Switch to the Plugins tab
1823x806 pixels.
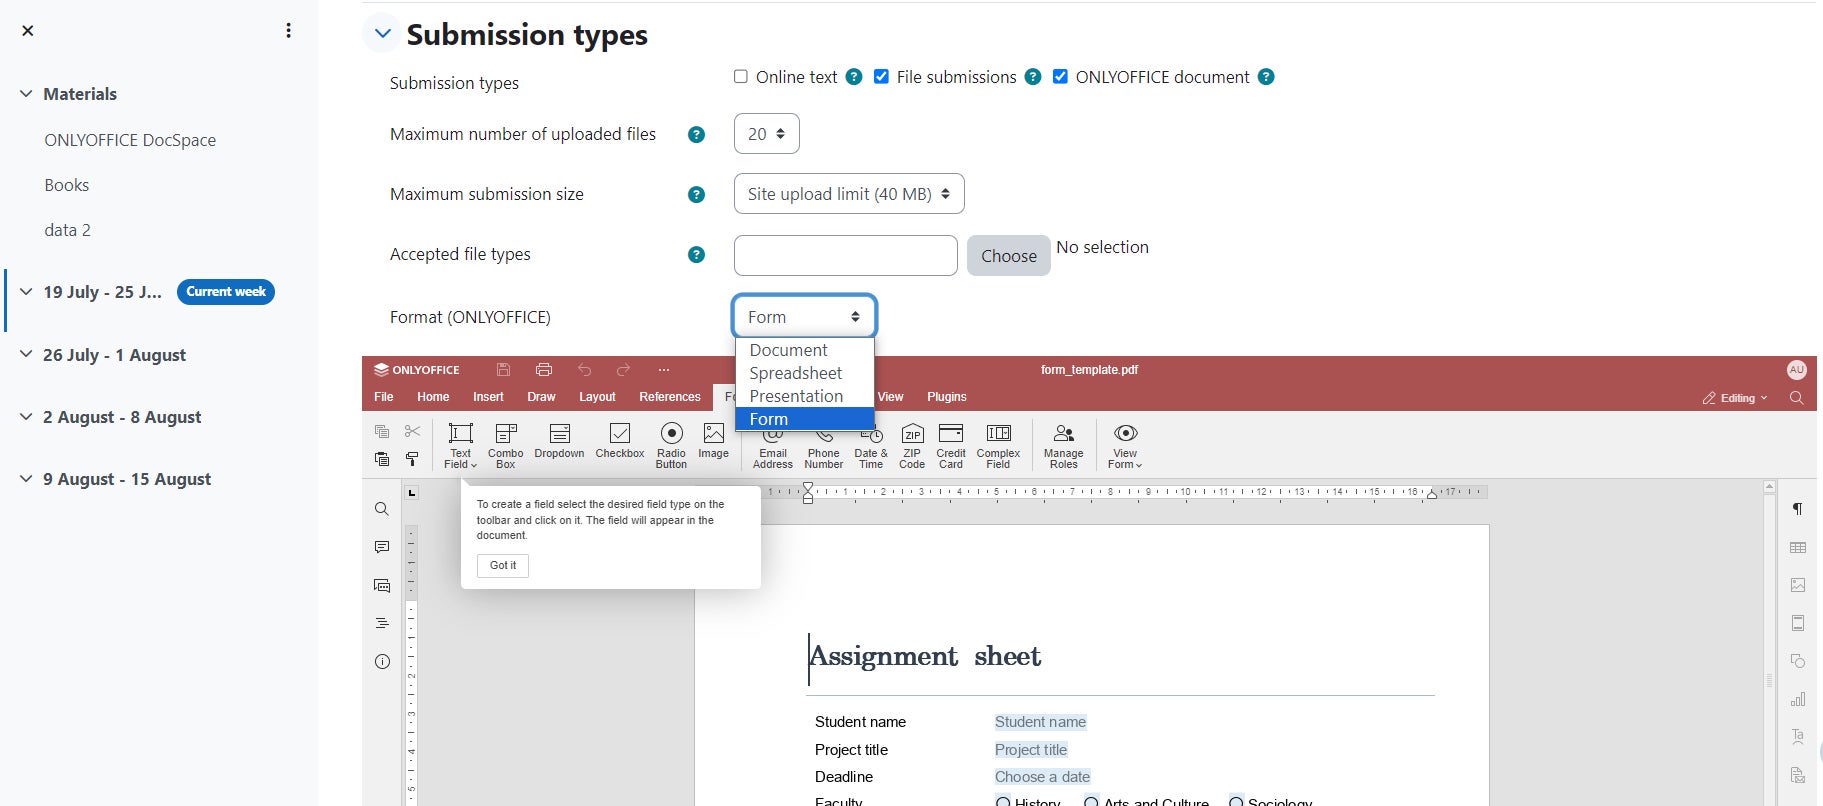click(947, 397)
